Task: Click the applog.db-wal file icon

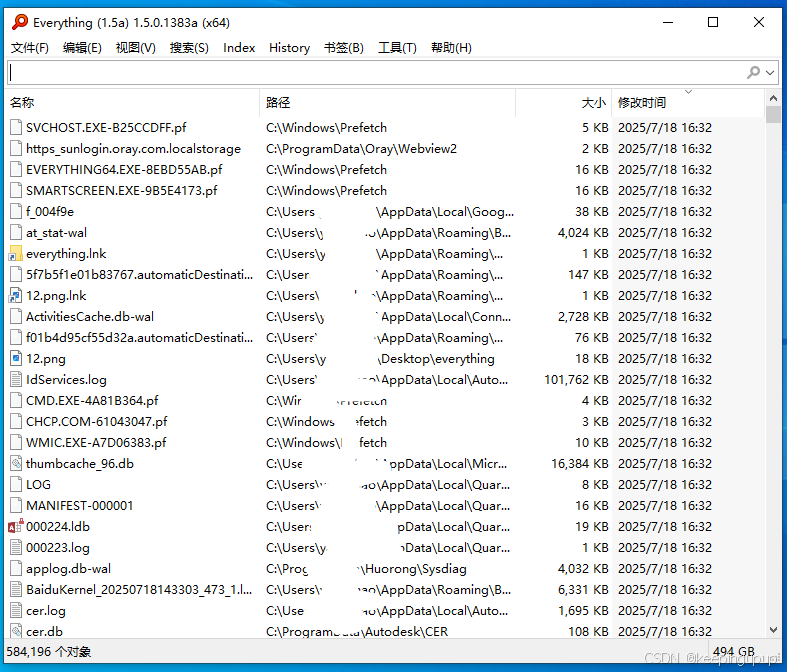Action: [x=16, y=568]
